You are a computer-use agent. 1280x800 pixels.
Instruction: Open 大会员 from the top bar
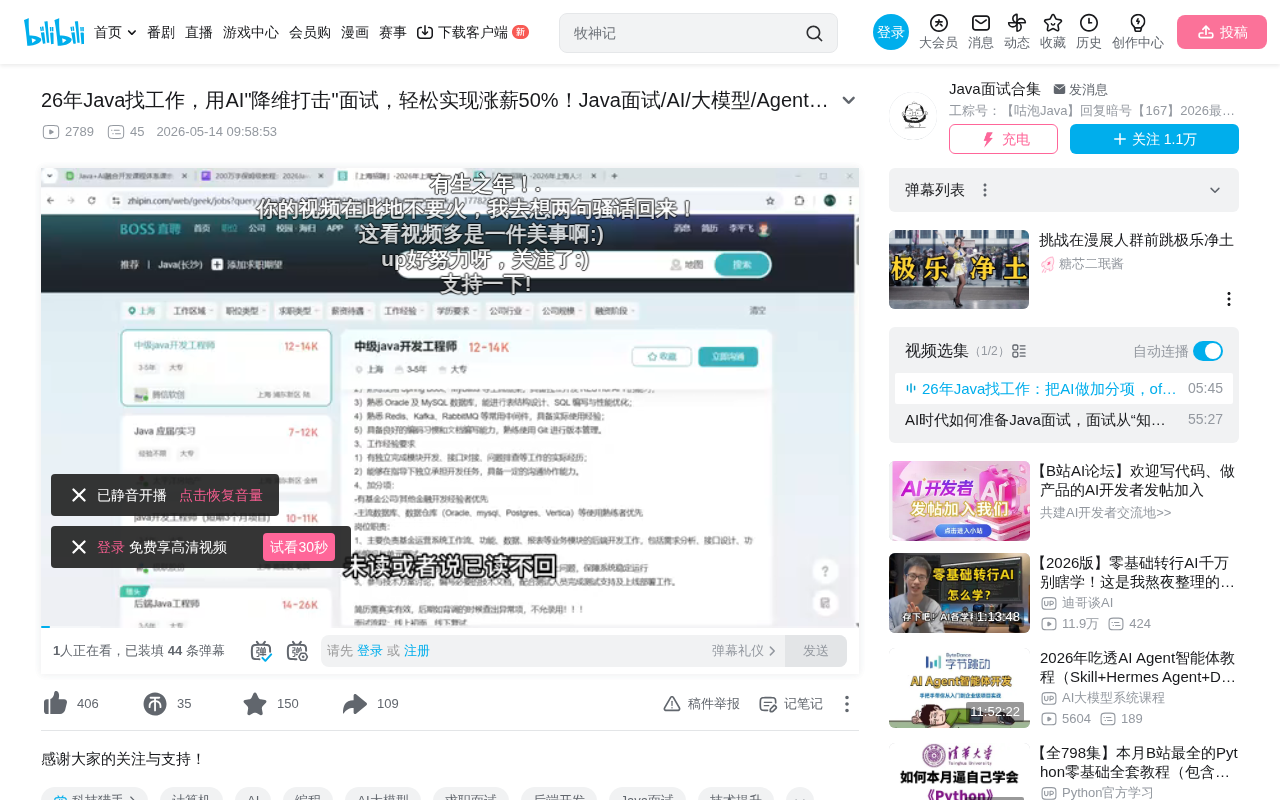(x=938, y=32)
